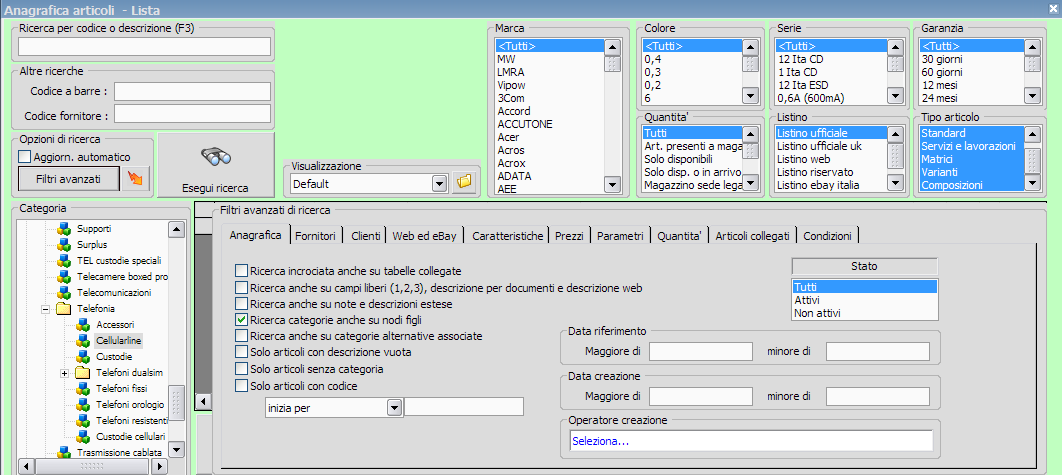Click the Custodie cellulari category icon

83,437
